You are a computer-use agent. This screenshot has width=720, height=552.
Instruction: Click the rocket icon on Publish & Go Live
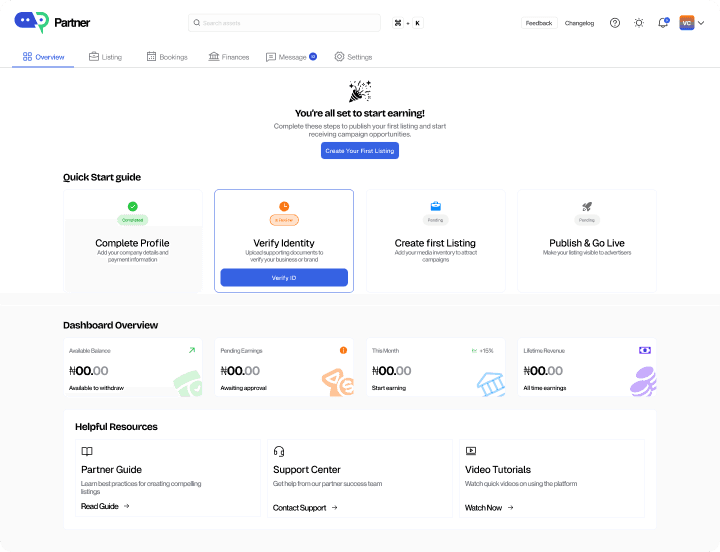coord(587,206)
